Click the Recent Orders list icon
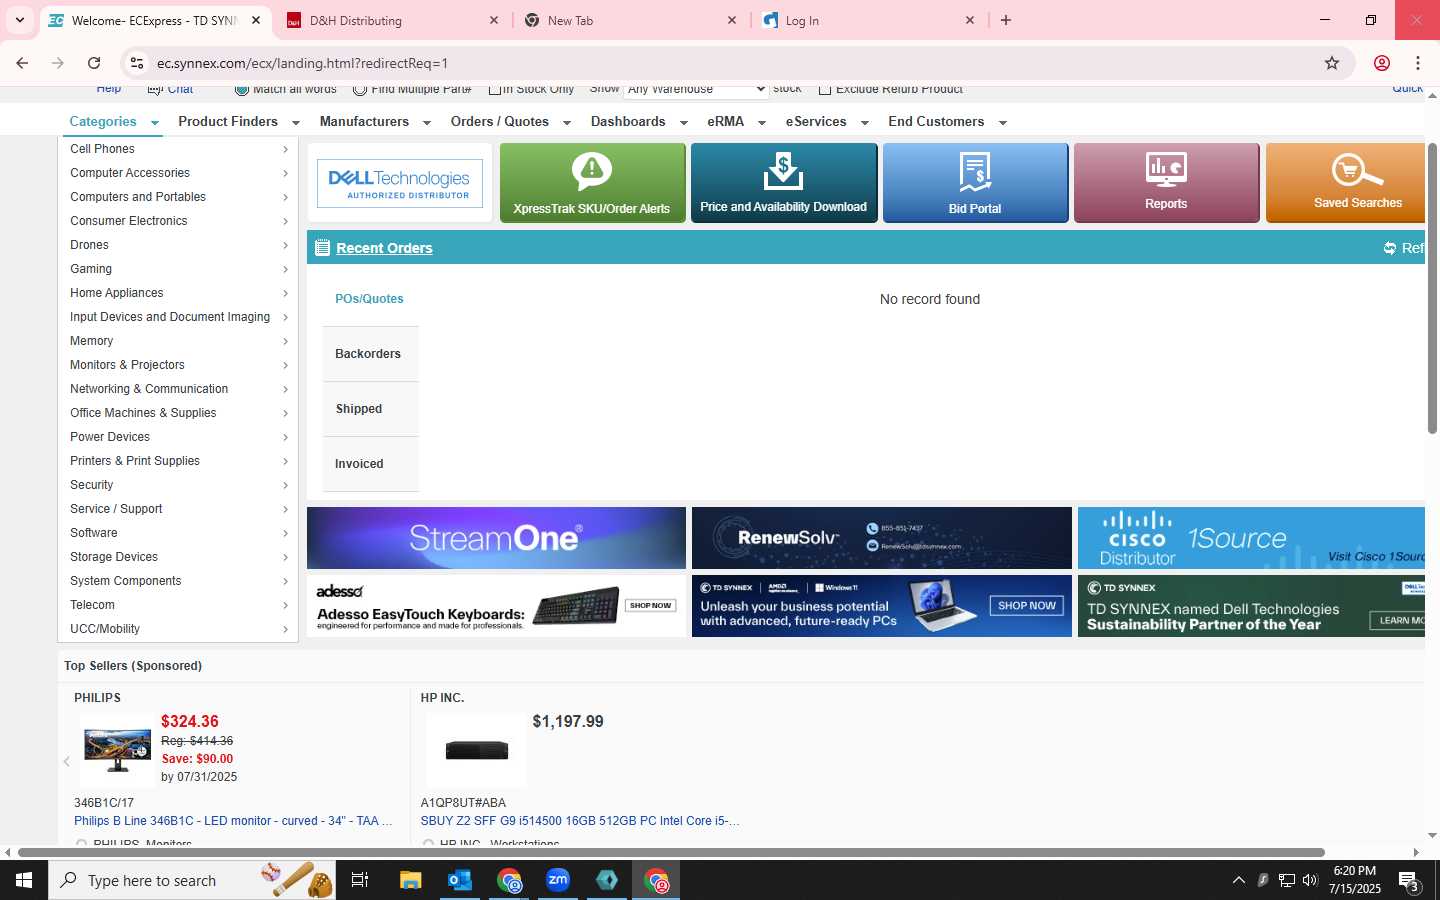The height and width of the screenshot is (900, 1440). pyautogui.click(x=322, y=248)
